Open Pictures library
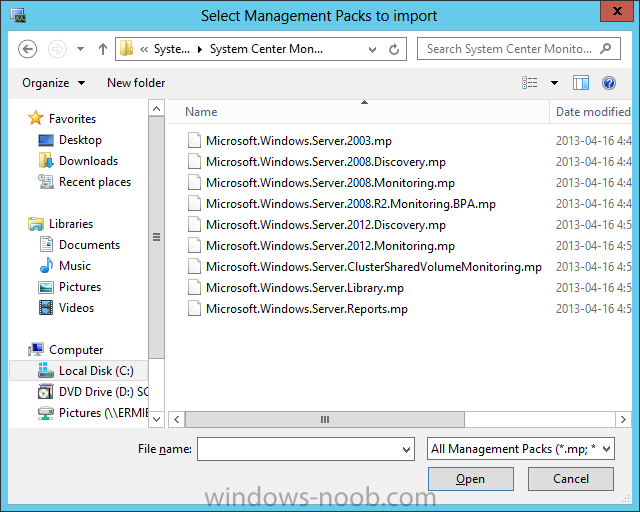This screenshot has height=512, width=640. click(x=80, y=287)
